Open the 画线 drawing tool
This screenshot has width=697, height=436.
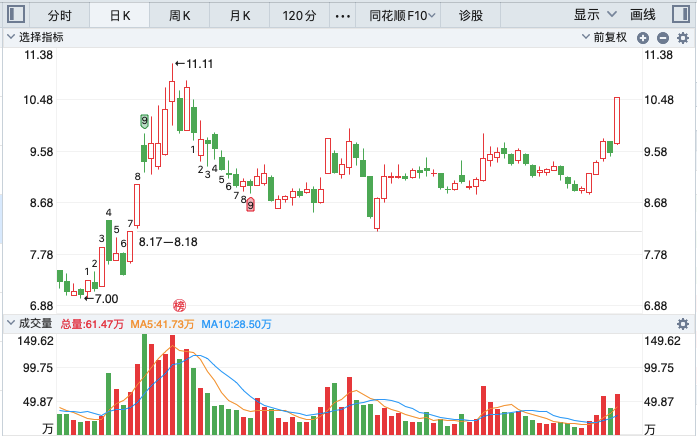[x=642, y=15]
